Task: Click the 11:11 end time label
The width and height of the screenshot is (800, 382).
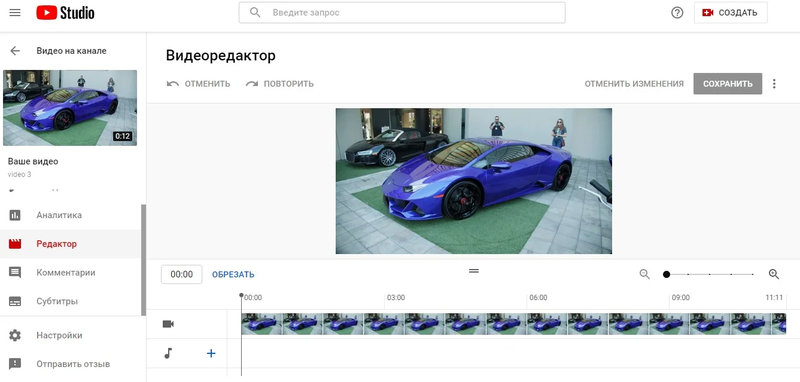Action: click(x=774, y=297)
